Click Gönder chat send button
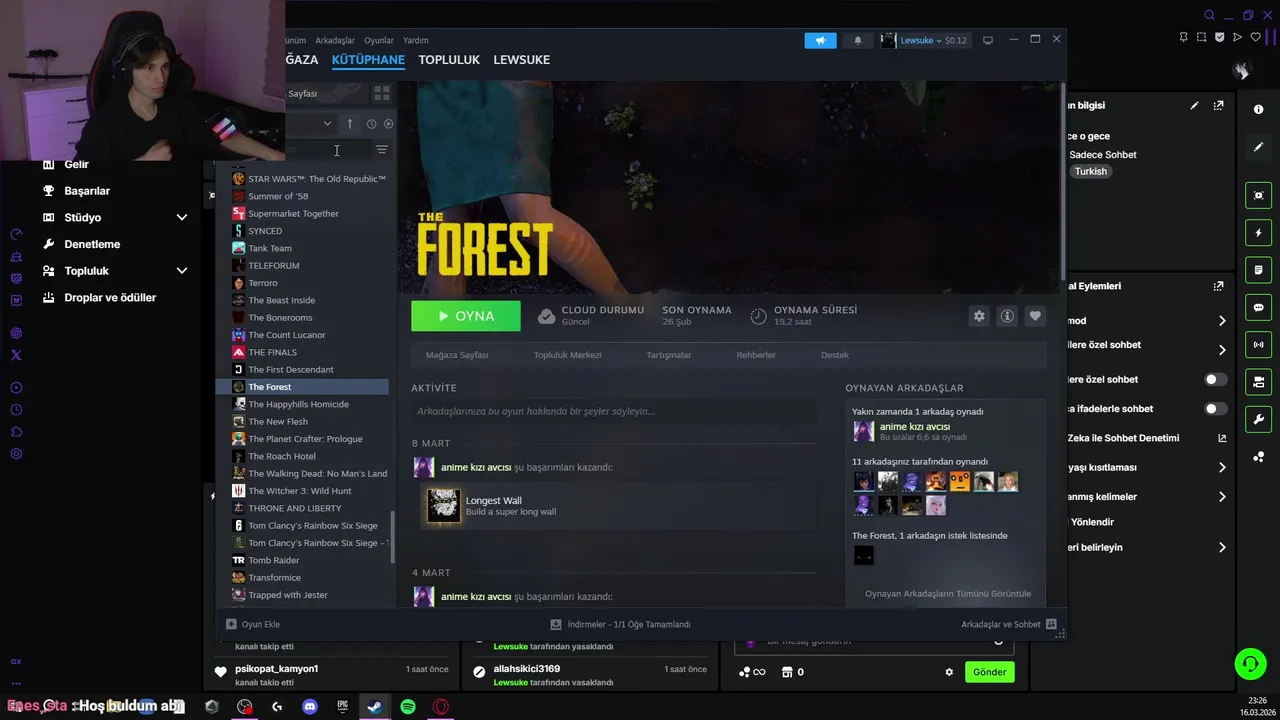 [x=989, y=672]
